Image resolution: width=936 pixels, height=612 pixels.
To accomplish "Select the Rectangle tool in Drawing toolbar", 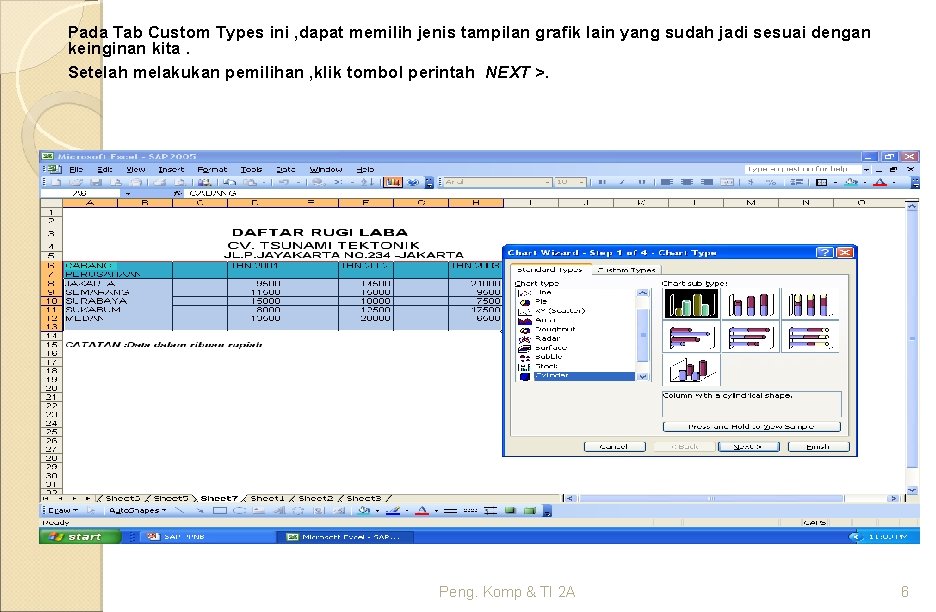I will coord(220,510).
